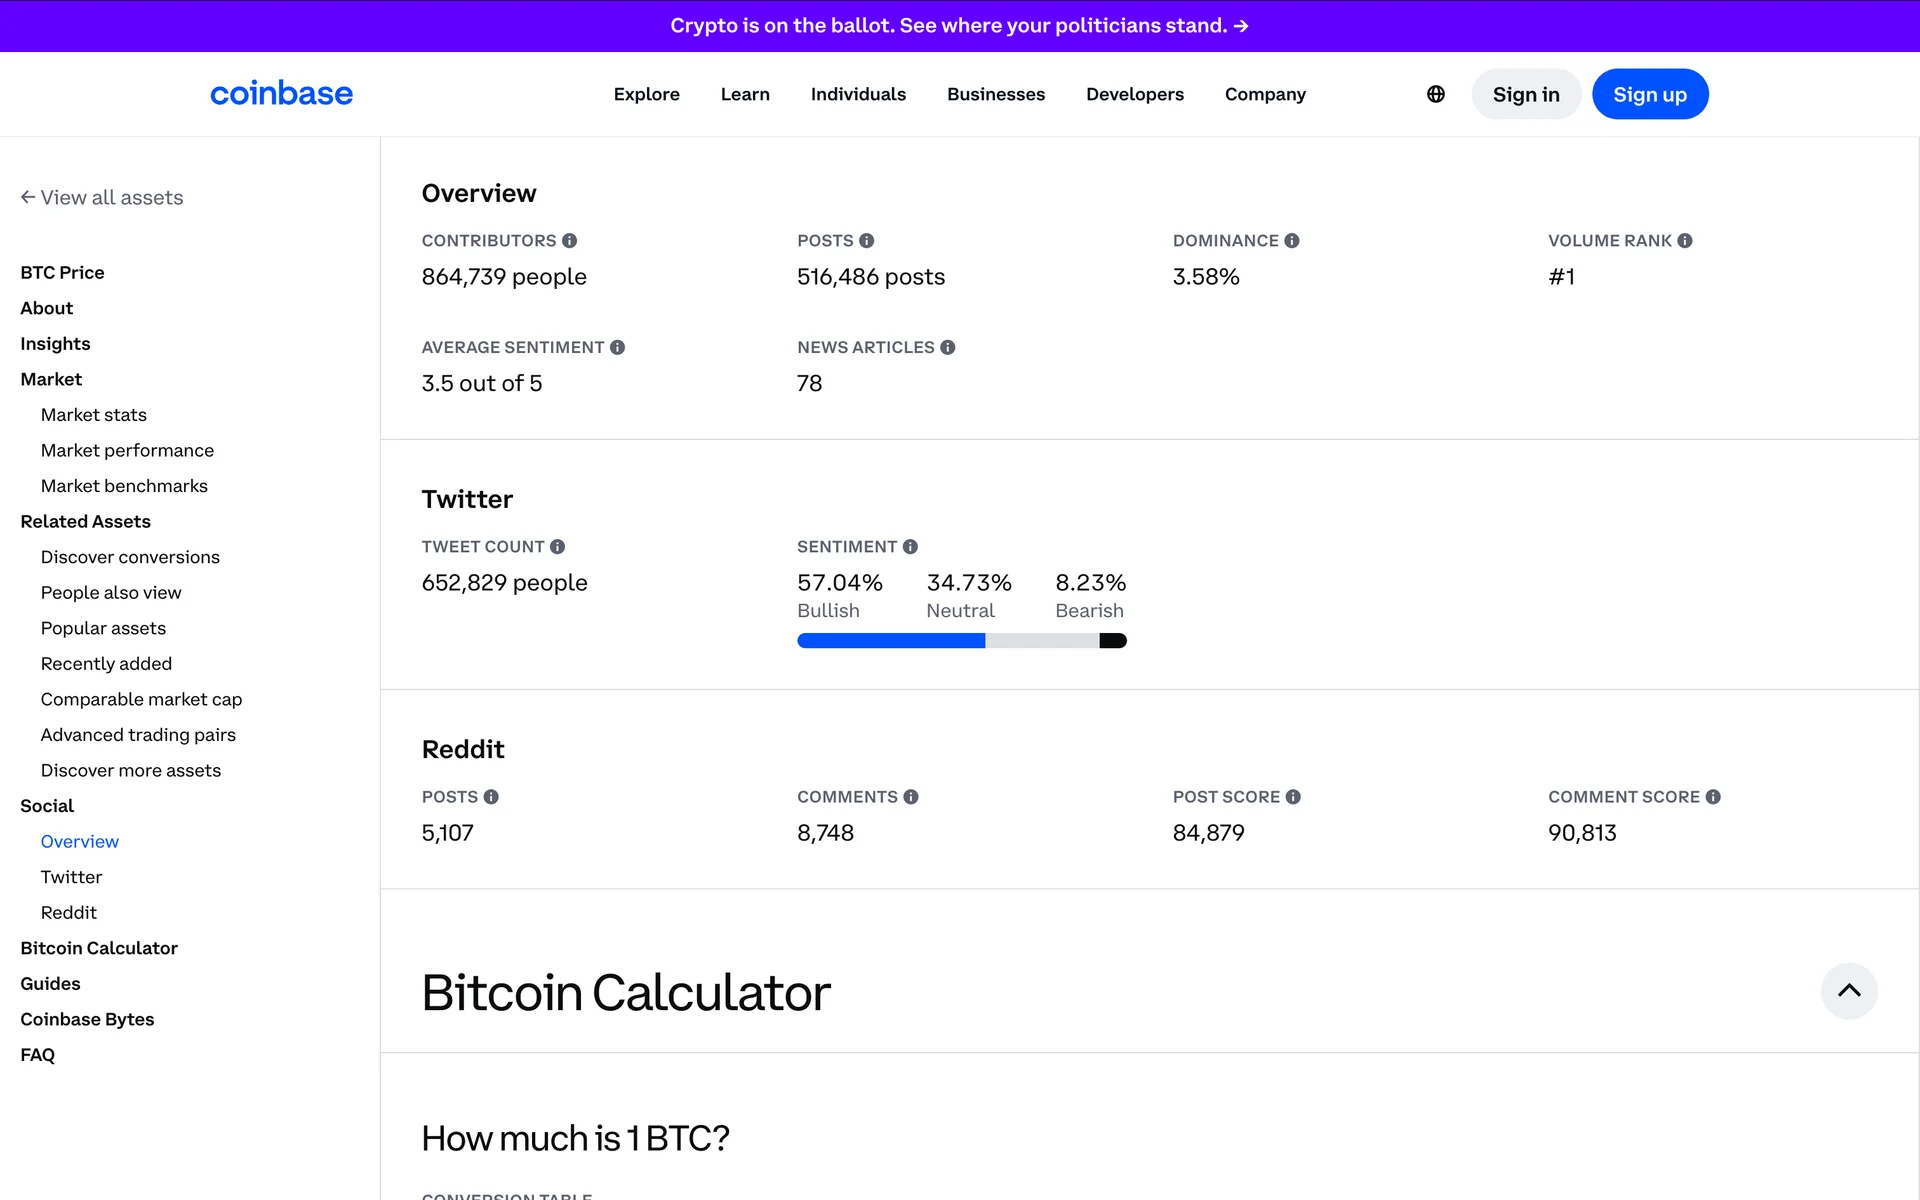Open the Developers navigation menu

pyautogui.click(x=1134, y=94)
